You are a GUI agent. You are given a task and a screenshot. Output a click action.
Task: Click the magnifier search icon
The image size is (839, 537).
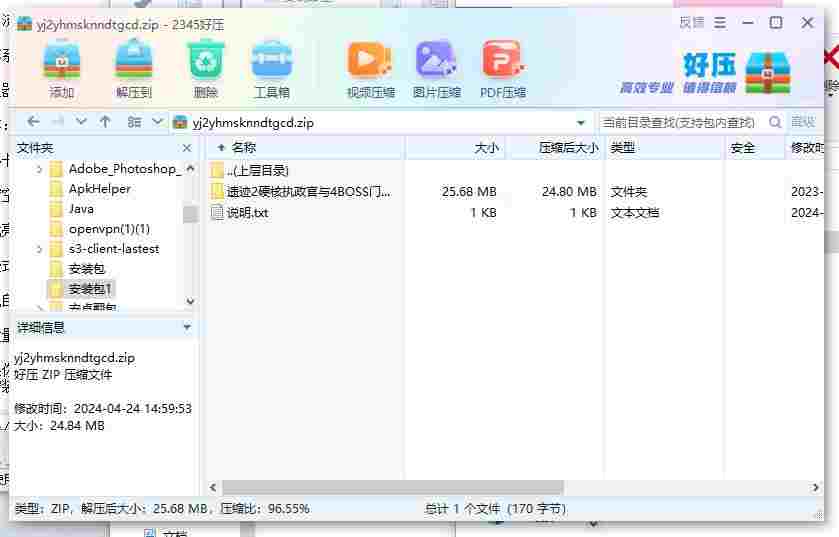click(775, 122)
